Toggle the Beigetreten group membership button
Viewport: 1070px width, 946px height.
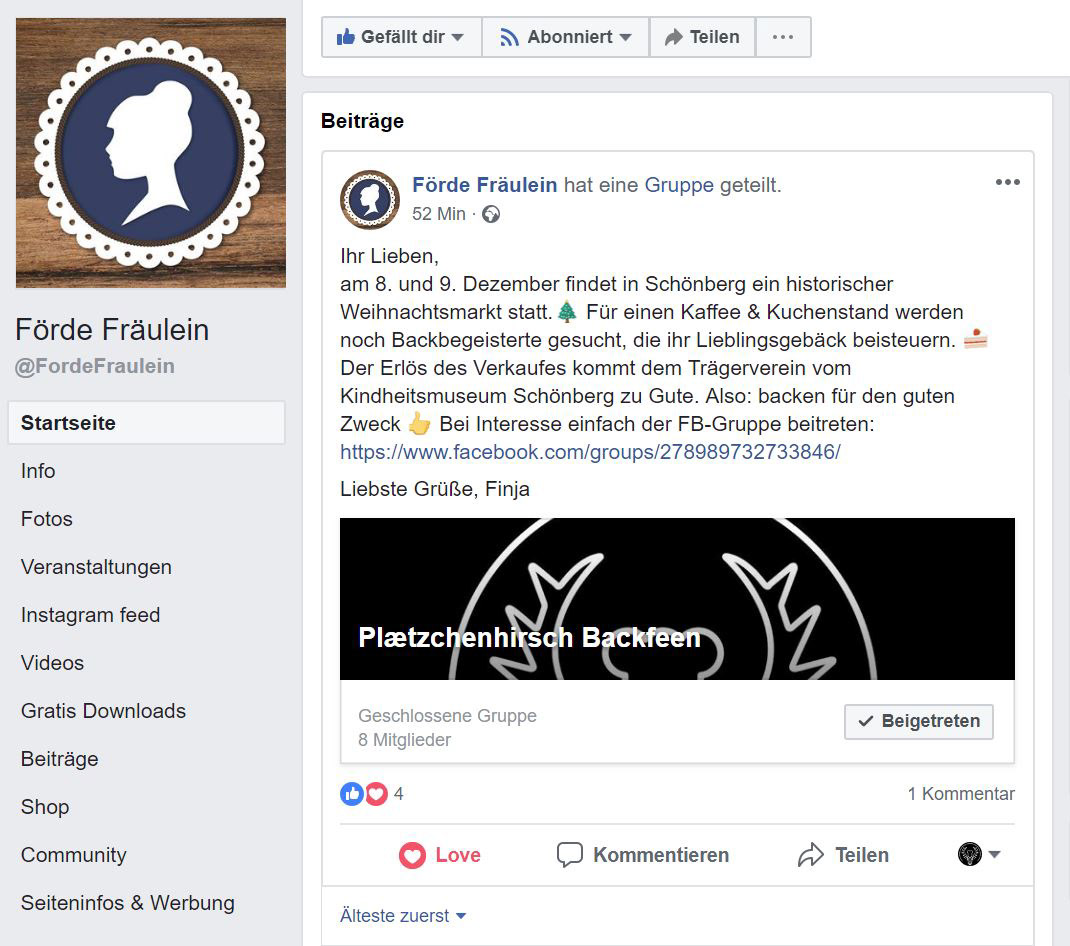[919, 721]
